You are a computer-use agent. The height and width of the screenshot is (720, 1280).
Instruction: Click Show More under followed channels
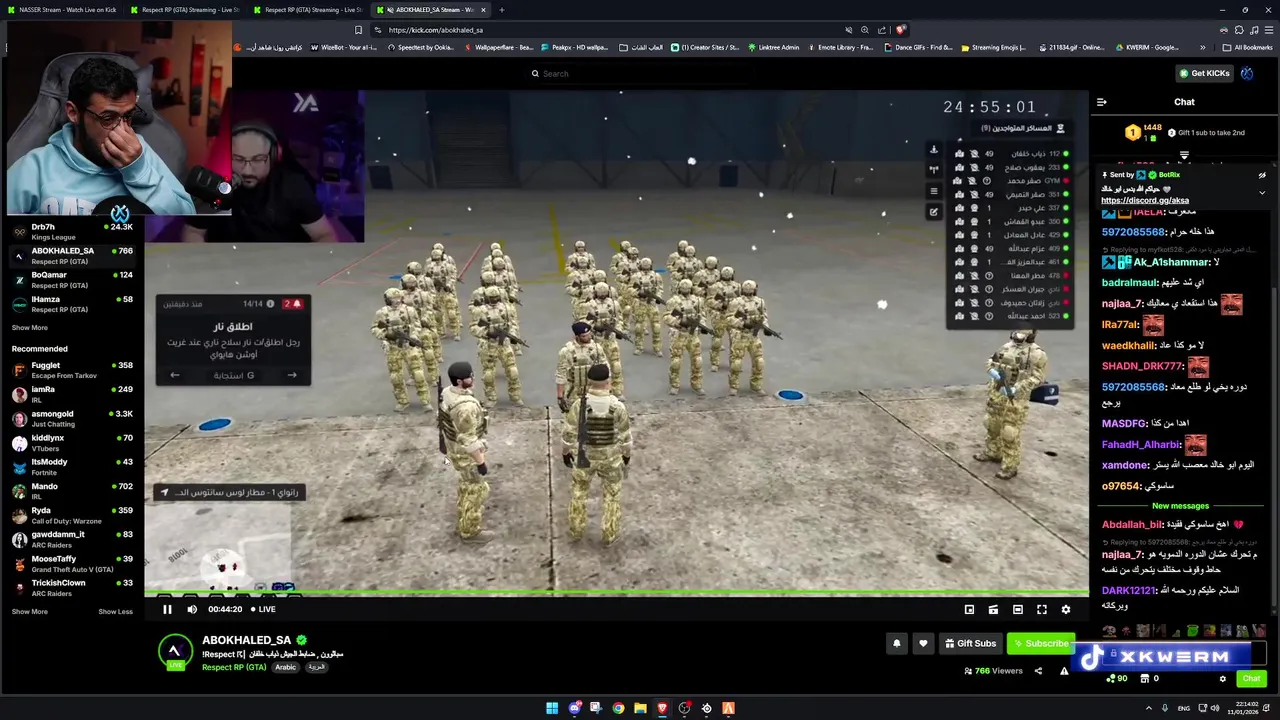tap(29, 328)
